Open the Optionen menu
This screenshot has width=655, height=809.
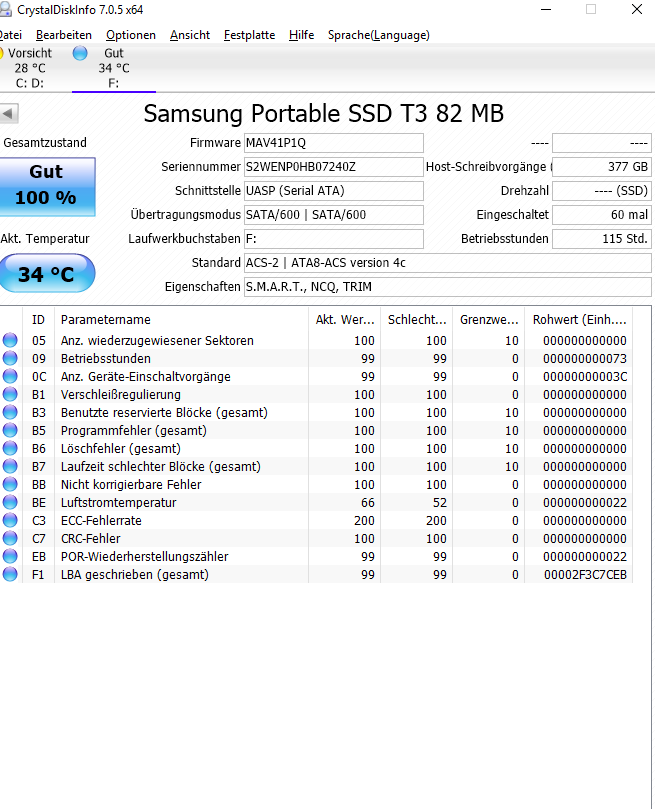pyautogui.click(x=131, y=35)
